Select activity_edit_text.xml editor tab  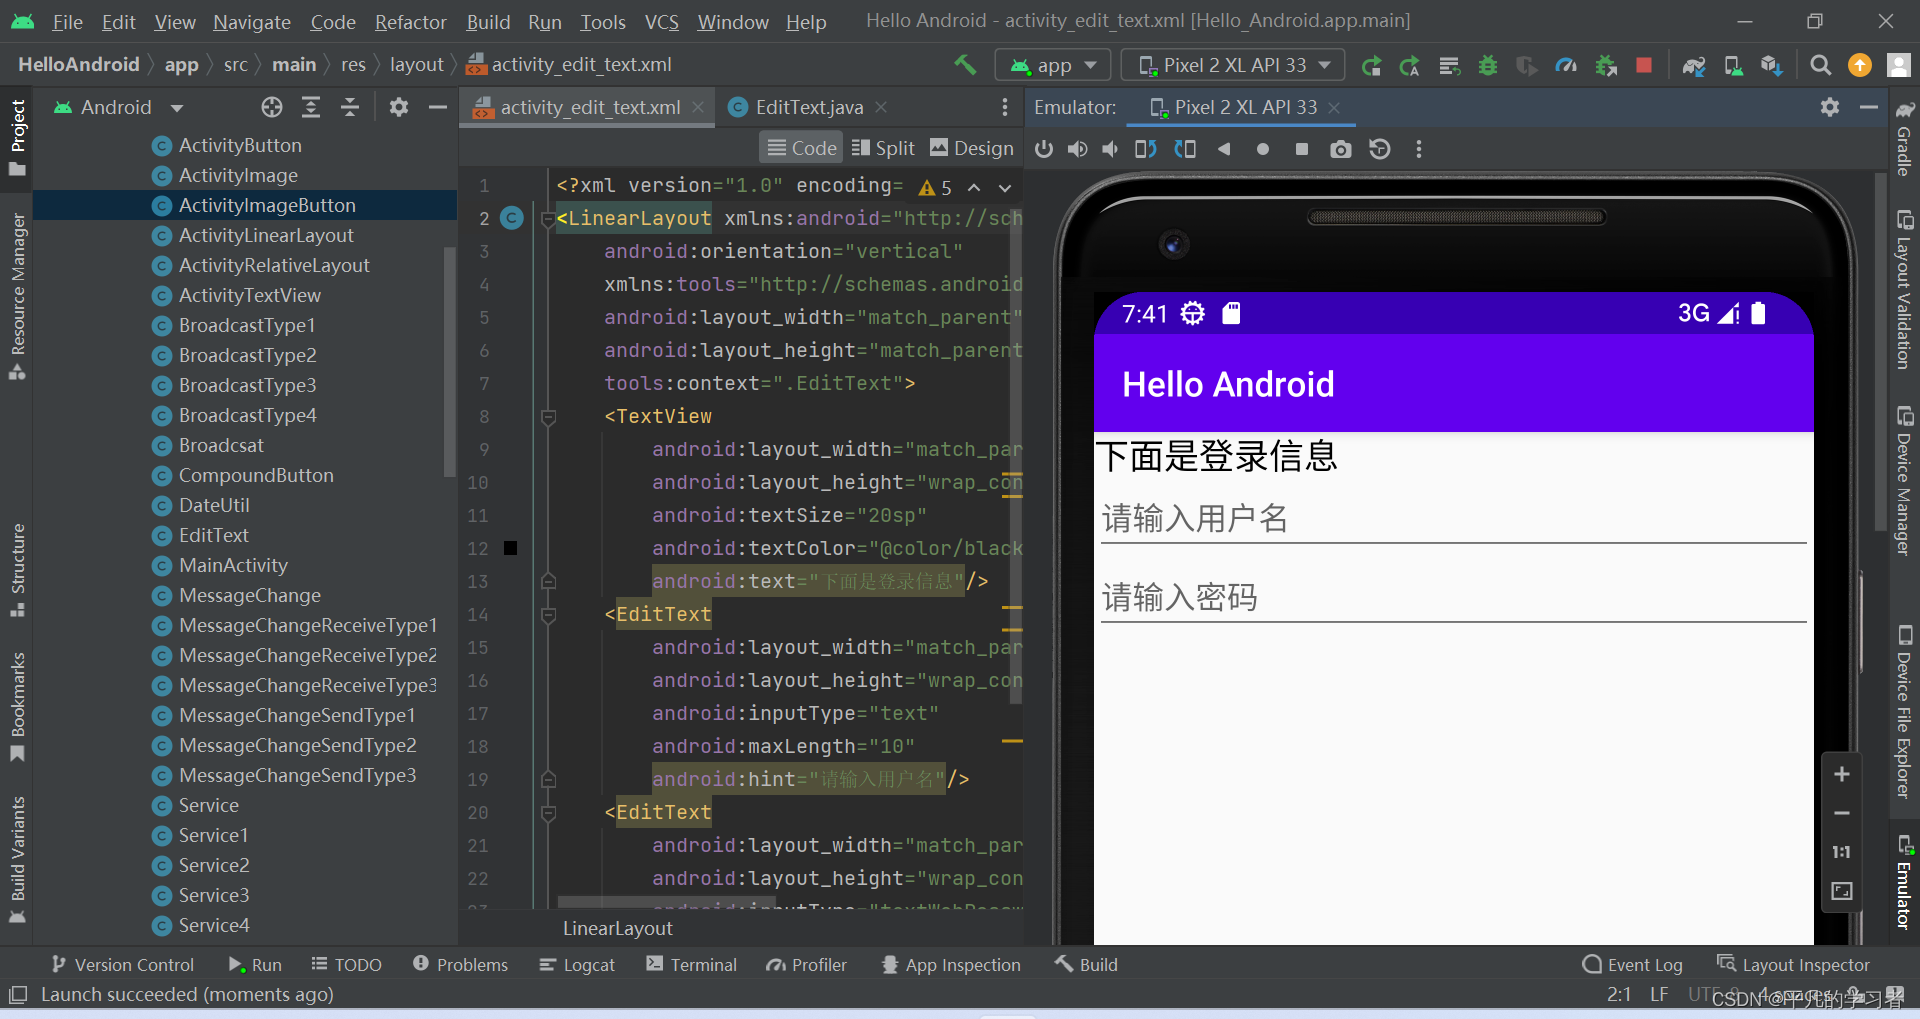[590, 107]
